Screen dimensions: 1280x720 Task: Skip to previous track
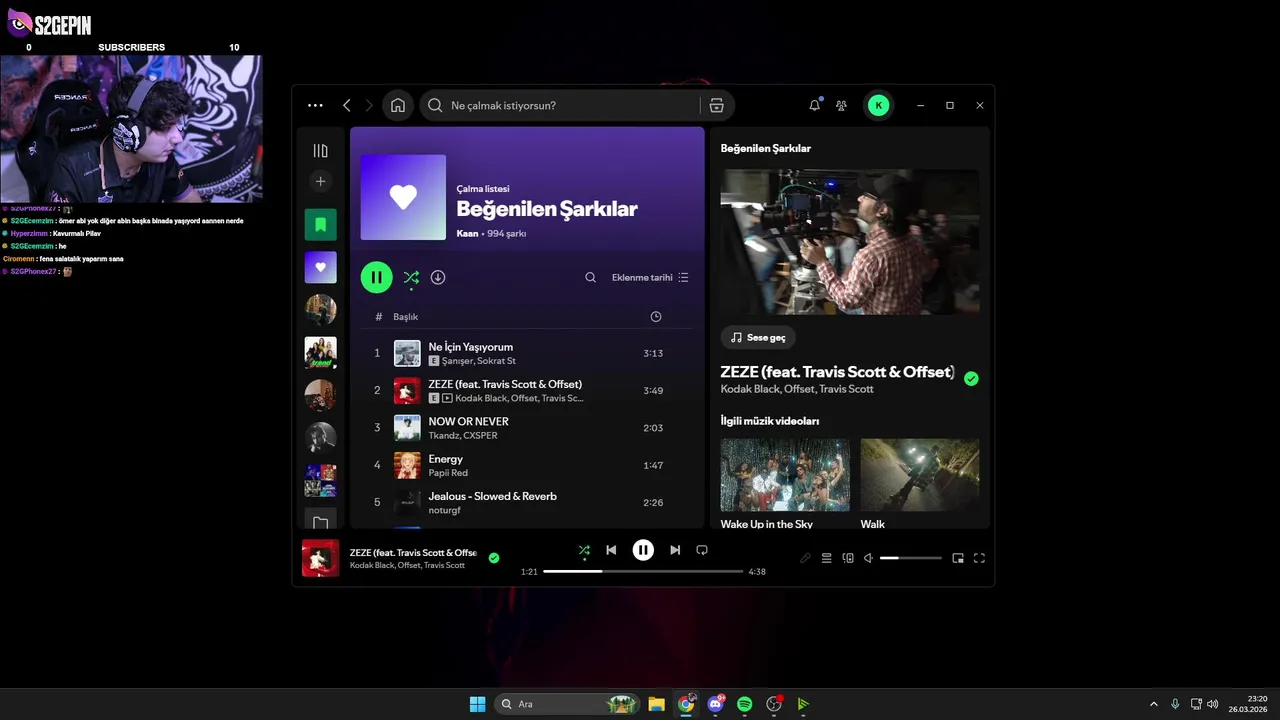[x=611, y=550]
